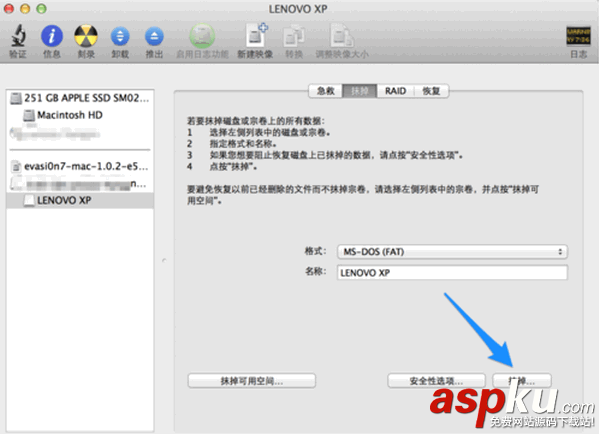Click the Unmount (卸载) toolbar icon

pyautogui.click(x=120, y=37)
